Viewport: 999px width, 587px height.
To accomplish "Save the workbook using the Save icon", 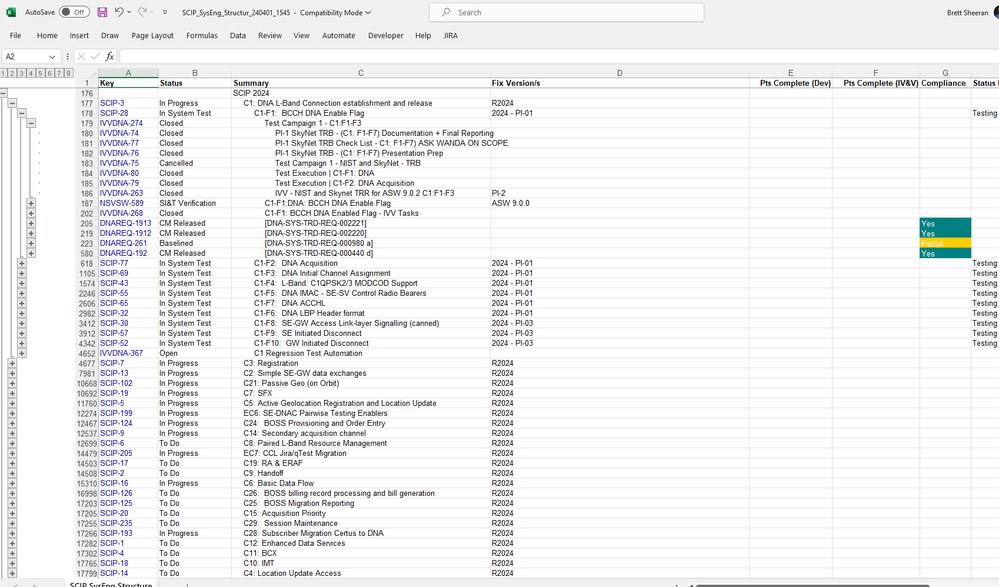I will click(x=102, y=12).
